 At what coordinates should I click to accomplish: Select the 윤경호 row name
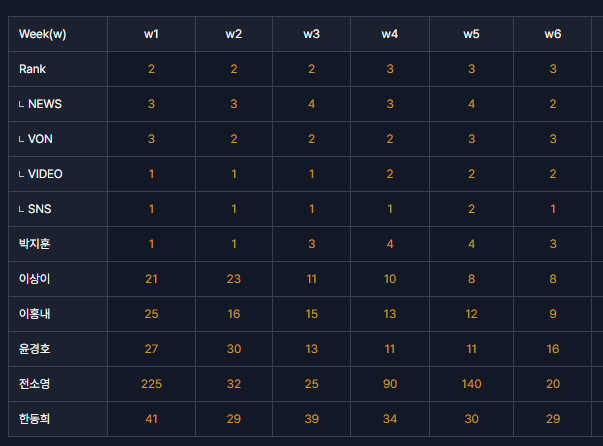click(x=35, y=349)
